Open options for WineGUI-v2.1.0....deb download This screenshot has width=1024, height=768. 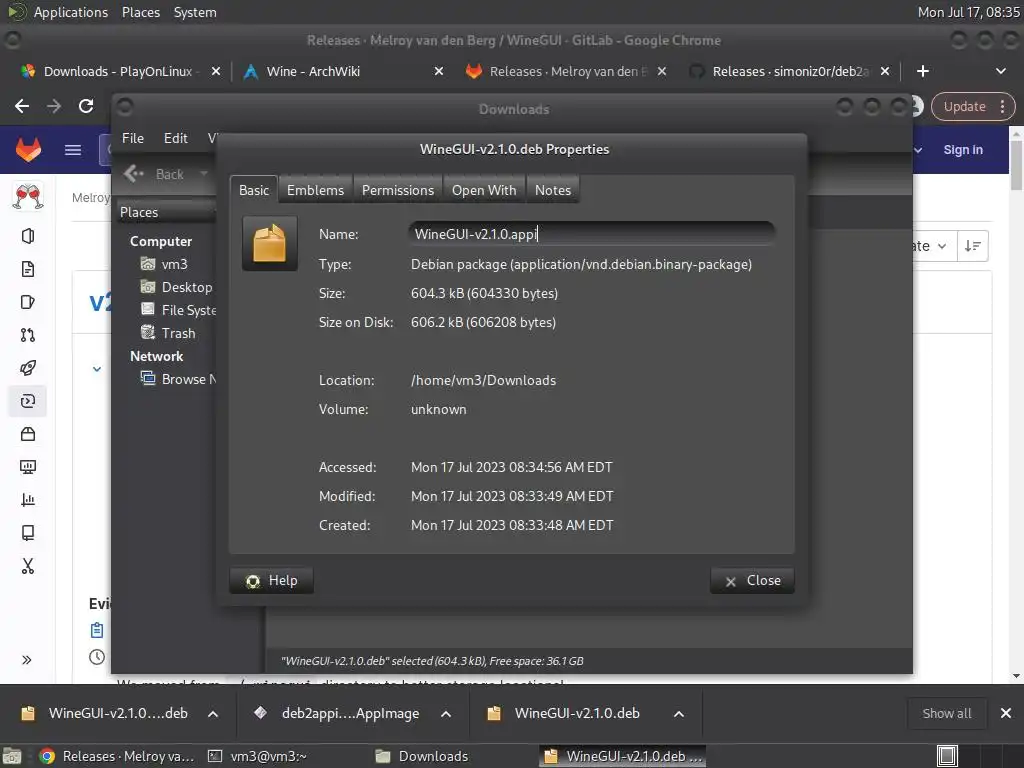[213, 714]
